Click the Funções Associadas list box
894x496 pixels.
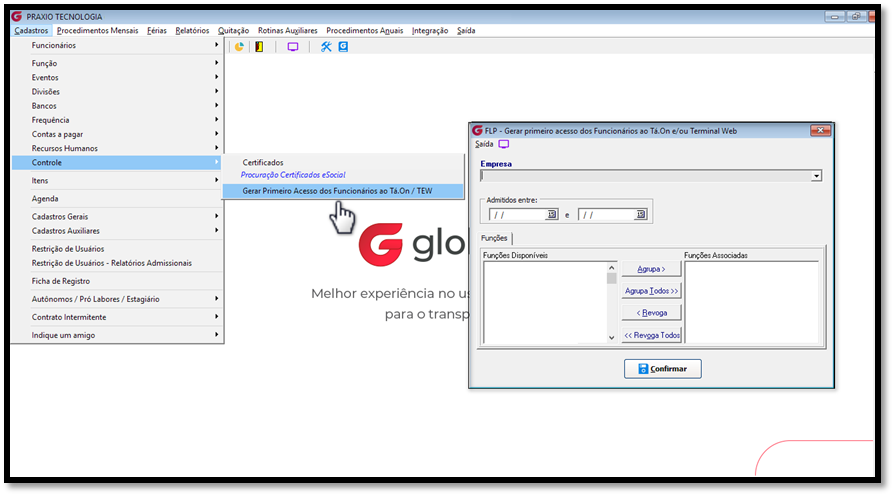pos(751,303)
